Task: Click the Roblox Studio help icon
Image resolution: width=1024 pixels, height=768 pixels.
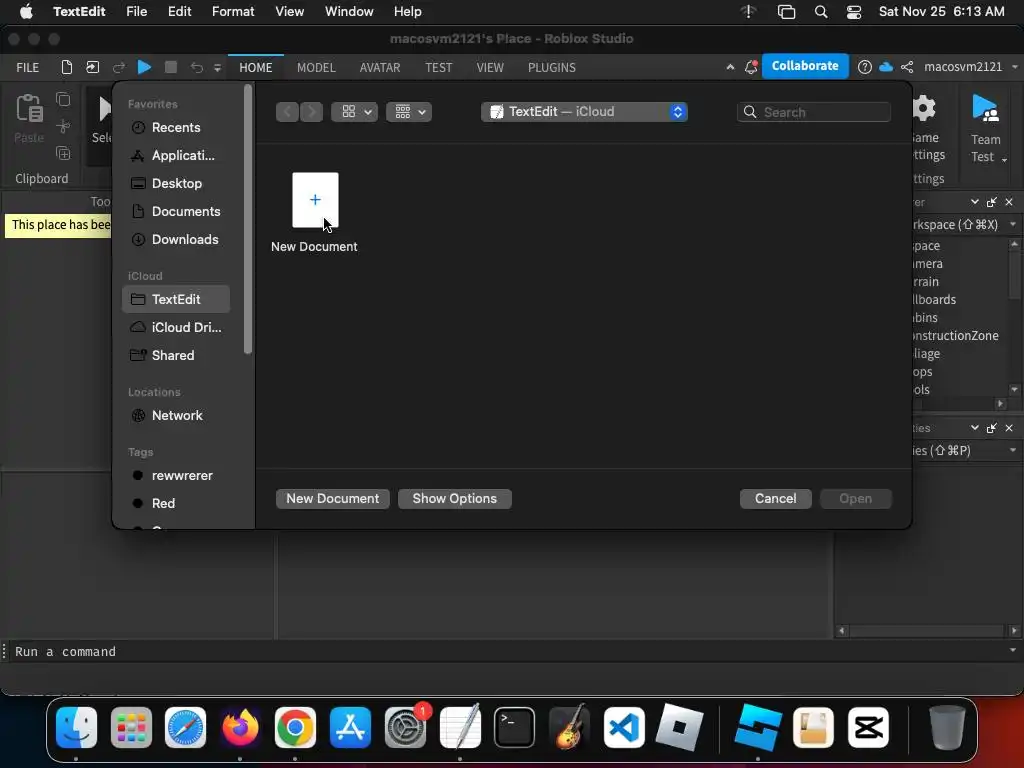Action: click(865, 67)
